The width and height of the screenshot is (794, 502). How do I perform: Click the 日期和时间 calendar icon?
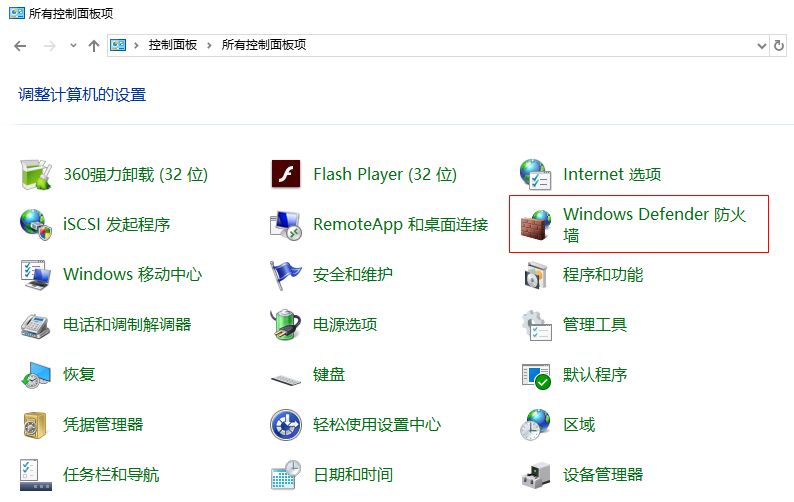(286, 475)
